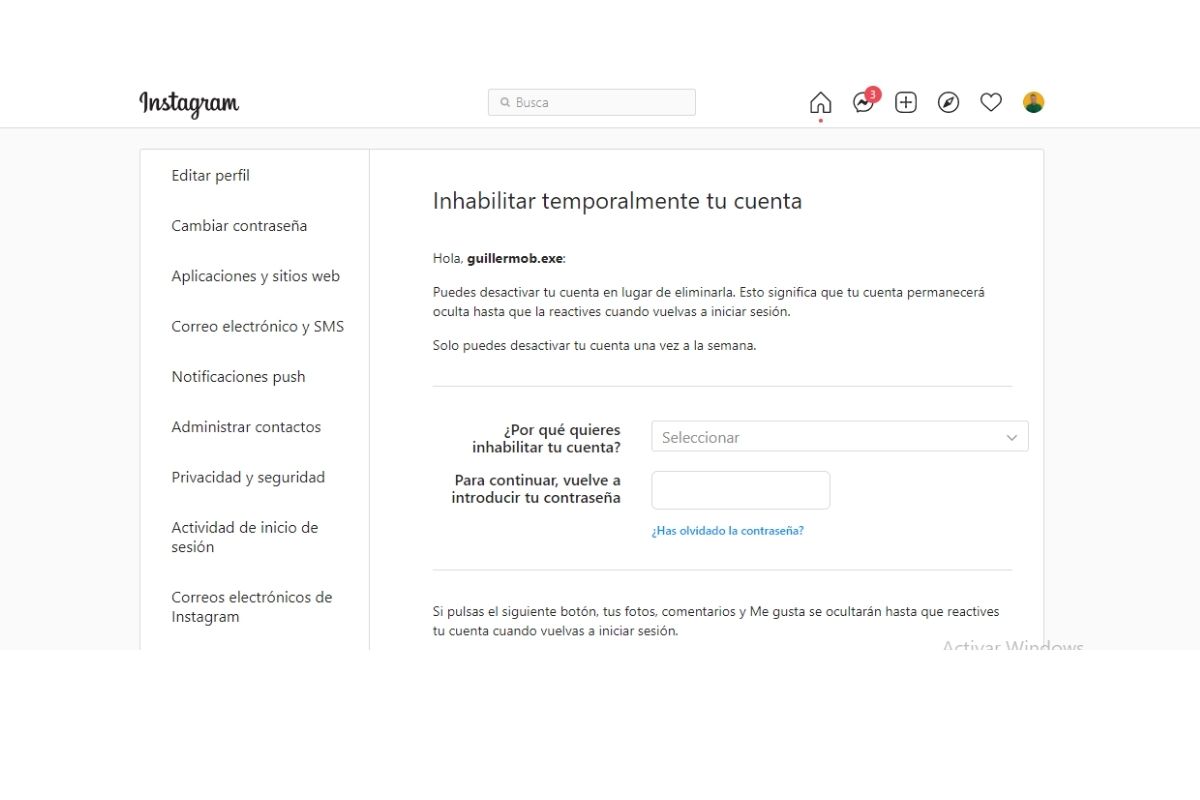The height and width of the screenshot is (800, 1200).
Task: Open Editar perfil settings
Action: tap(211, 176)
